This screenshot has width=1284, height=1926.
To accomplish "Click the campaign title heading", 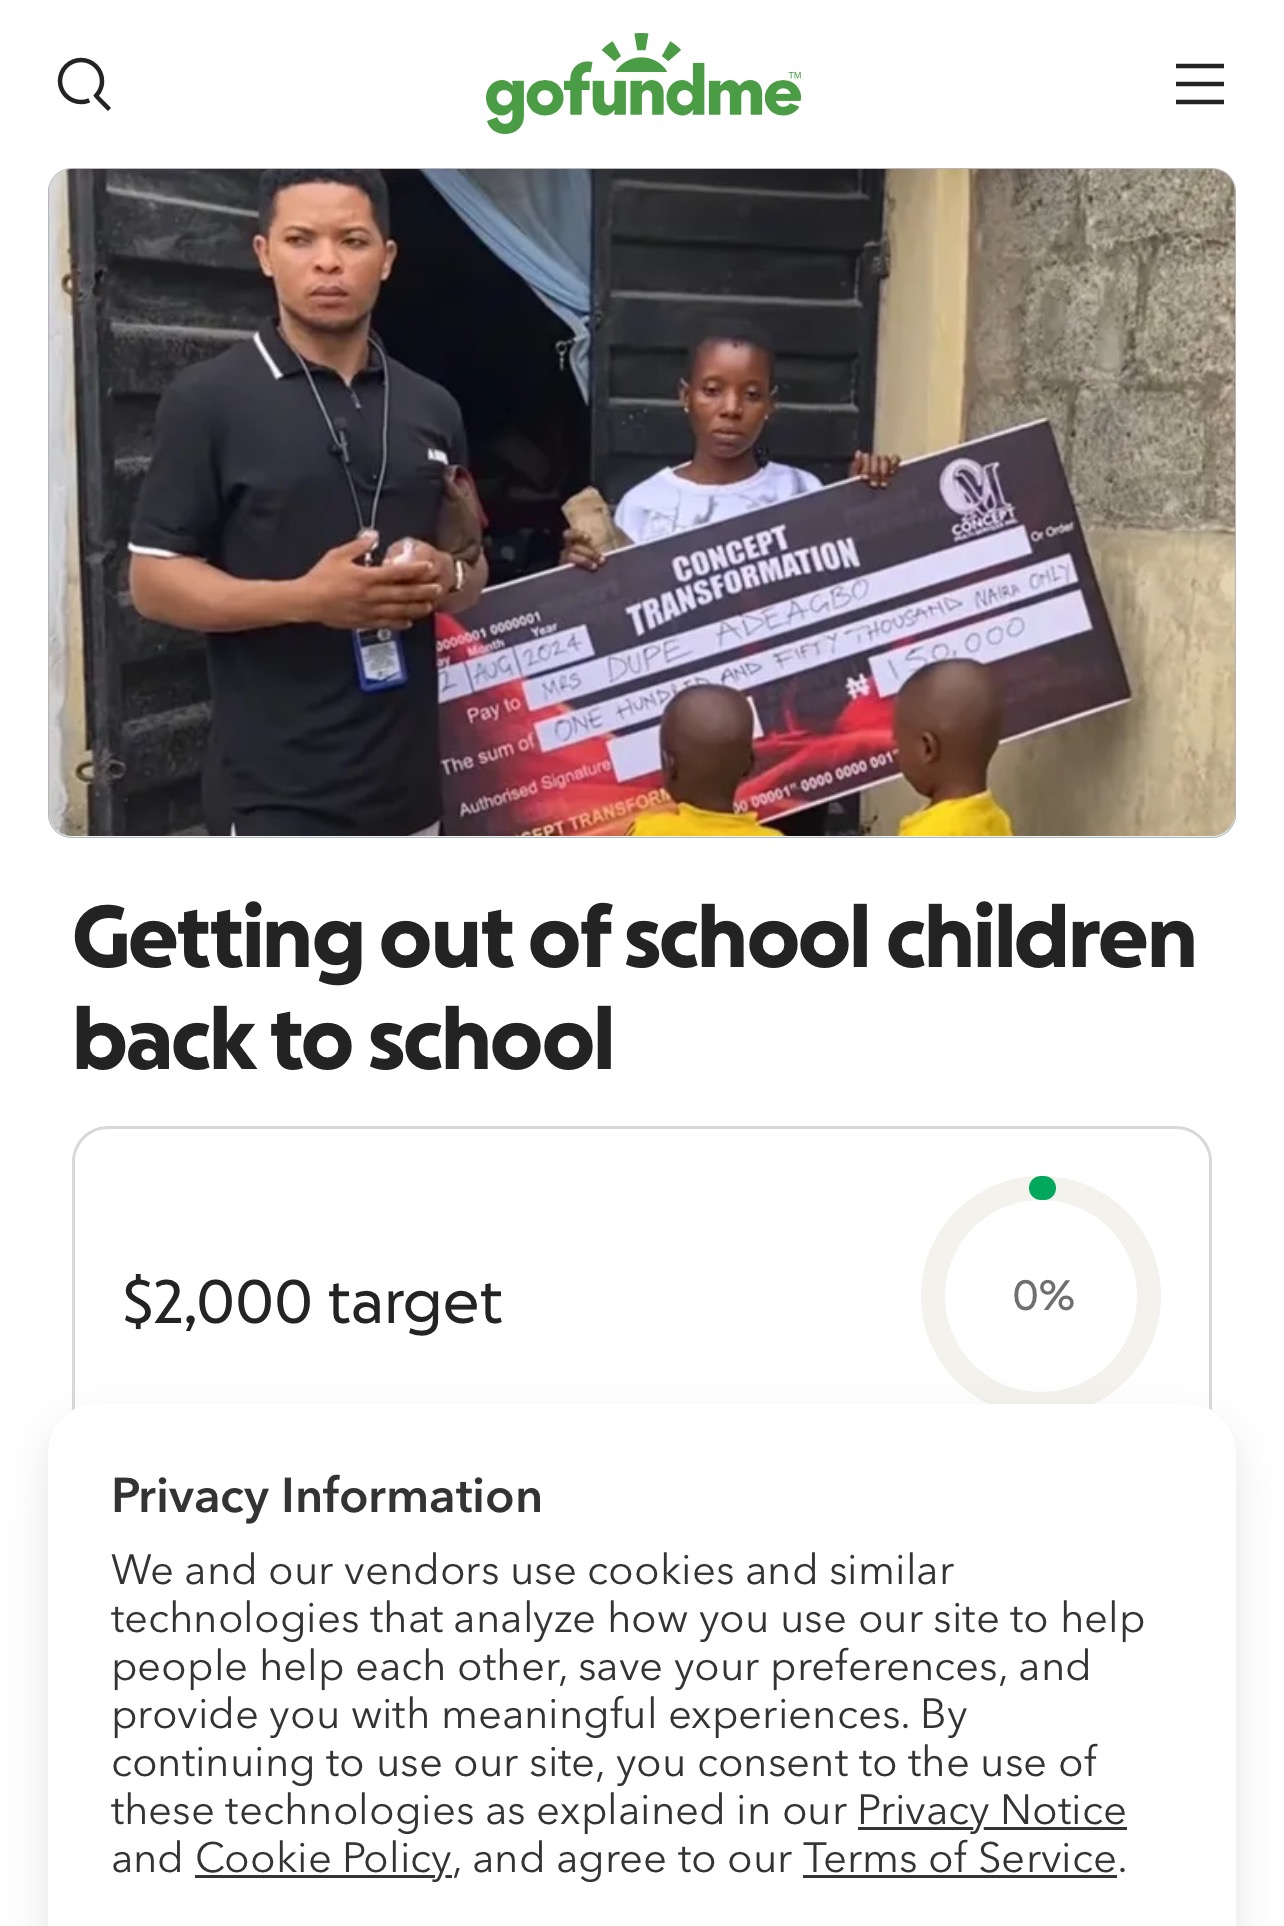I will click(x=634, y=988).
